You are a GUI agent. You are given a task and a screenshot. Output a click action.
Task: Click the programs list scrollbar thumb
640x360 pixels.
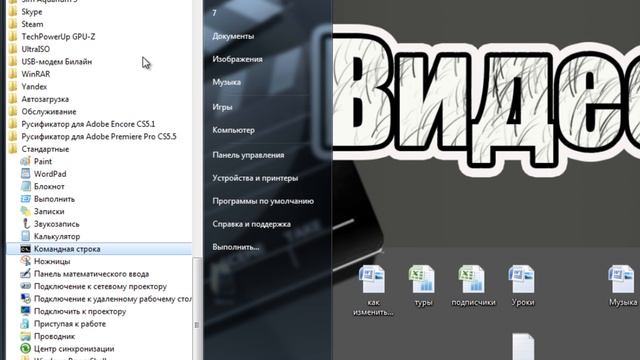point(196,309)
